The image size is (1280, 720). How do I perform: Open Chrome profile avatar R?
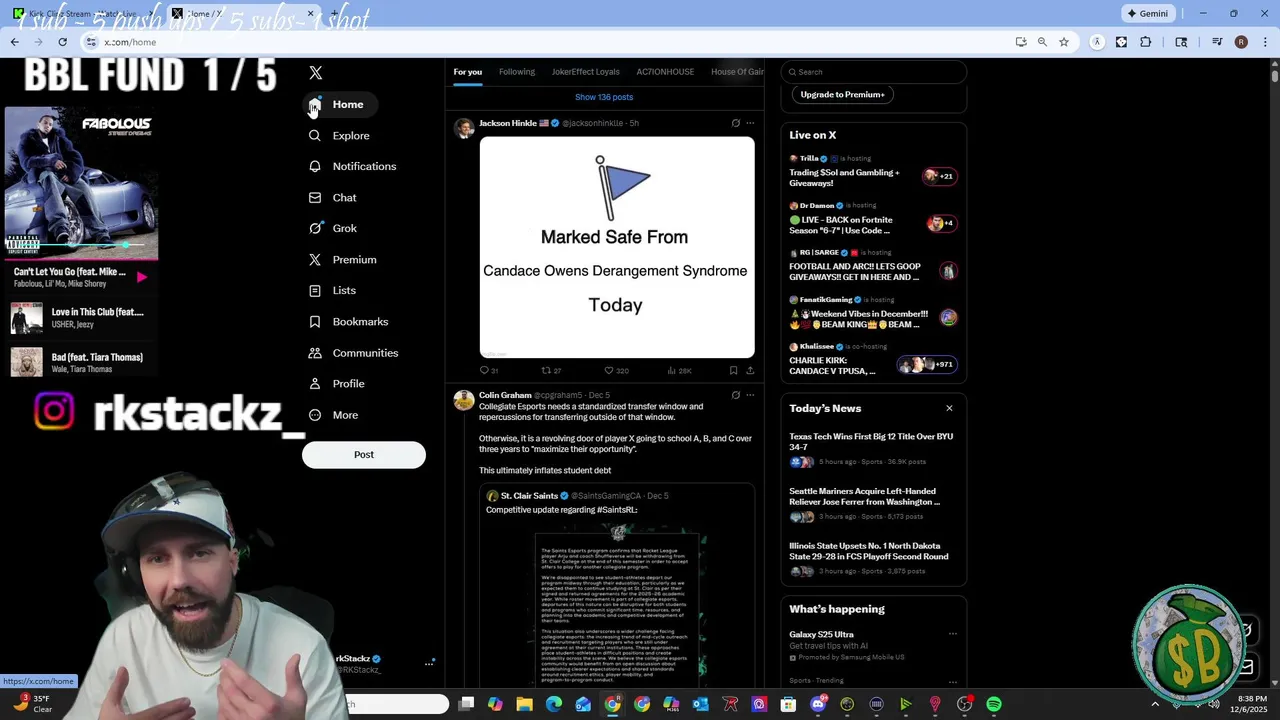coord(1241,42)
